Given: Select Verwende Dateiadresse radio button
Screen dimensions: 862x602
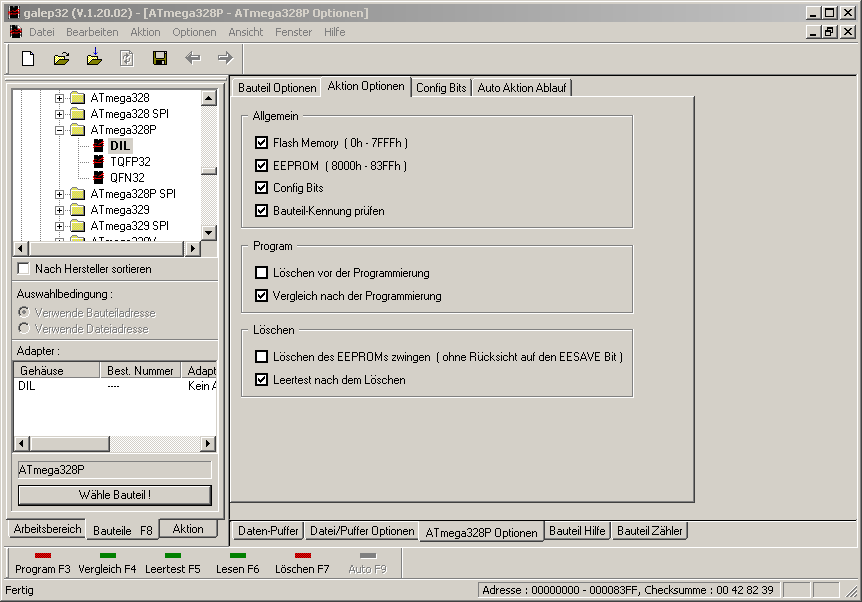Looking at the screenshot, I should point(24,328).
